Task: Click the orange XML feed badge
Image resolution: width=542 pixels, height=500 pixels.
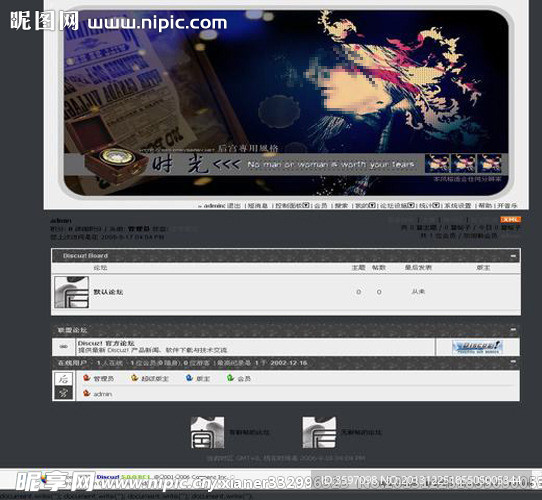Action: [511, 220]
